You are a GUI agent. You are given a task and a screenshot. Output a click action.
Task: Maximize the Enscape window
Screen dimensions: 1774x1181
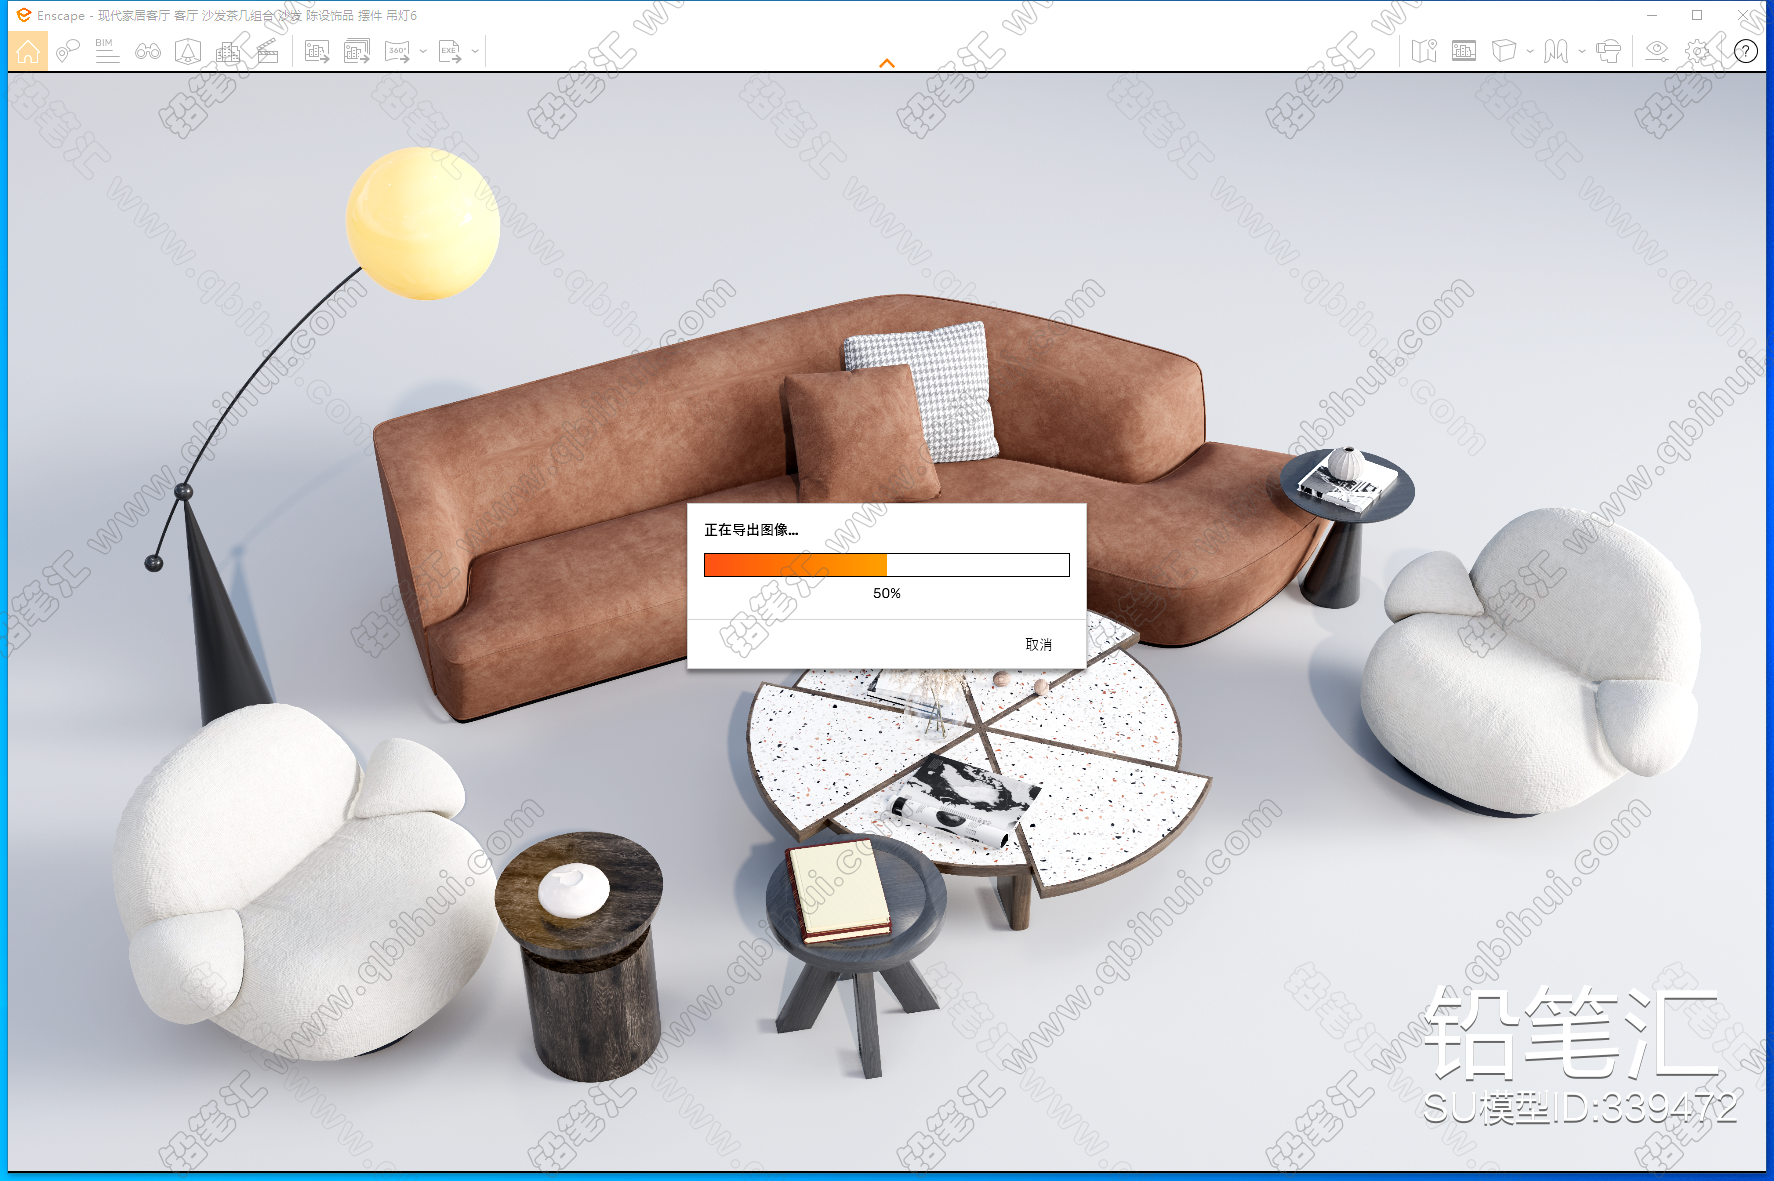click(x=1697, y=15)
